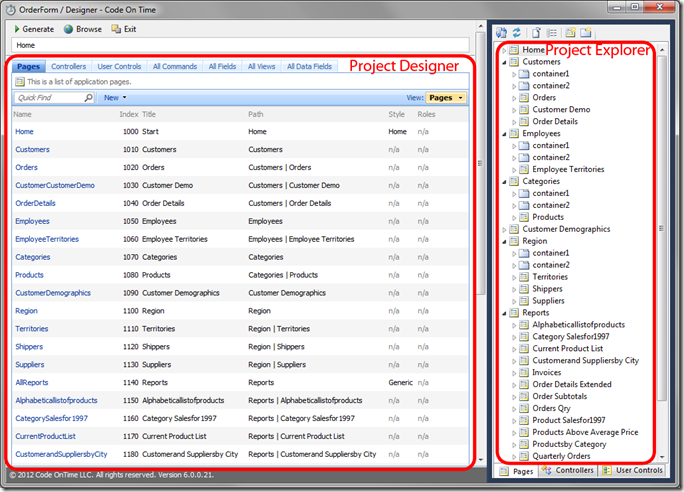Viewport: 684px width, 492px height.
Task: Click the green Generate arrow icon
Action: 17,29
